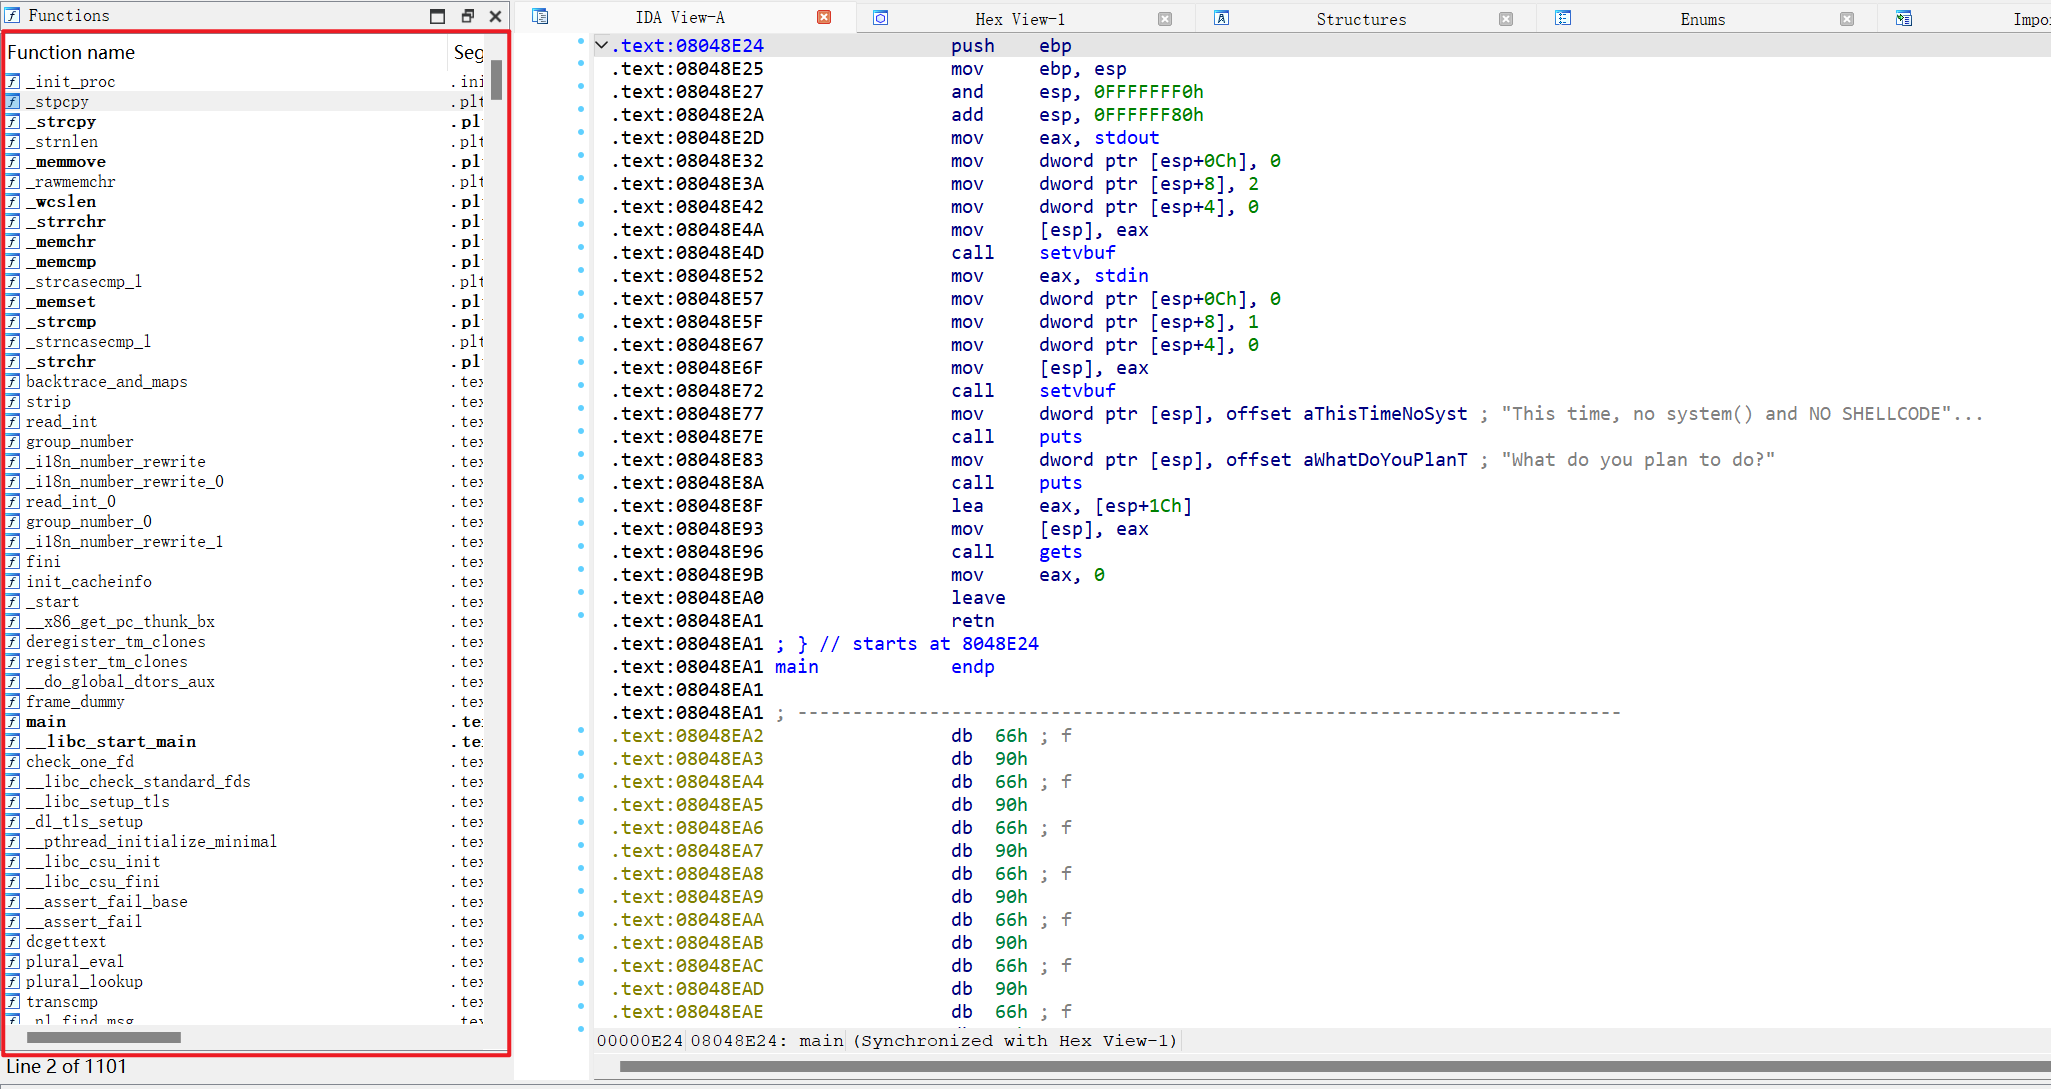Click the IDA View-A tab icon
Screen dimensions: 2051x1089
(540, 17)
